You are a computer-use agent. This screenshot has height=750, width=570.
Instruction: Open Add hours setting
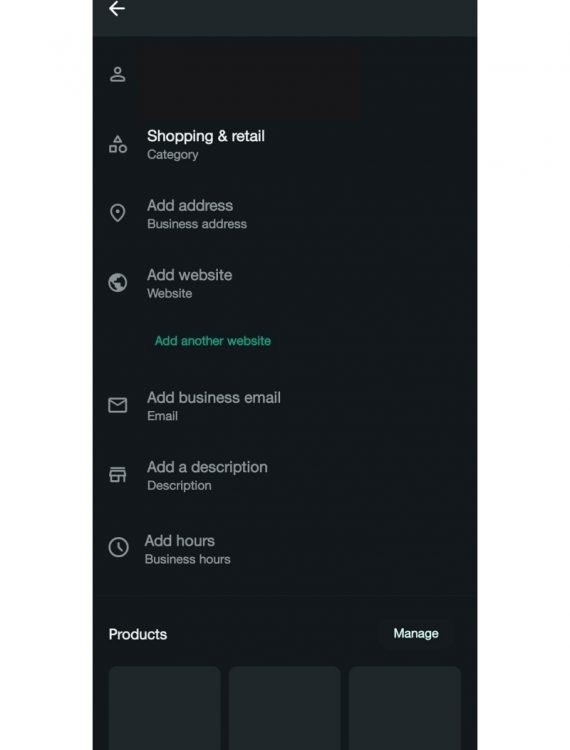click(x=285, y=549)
